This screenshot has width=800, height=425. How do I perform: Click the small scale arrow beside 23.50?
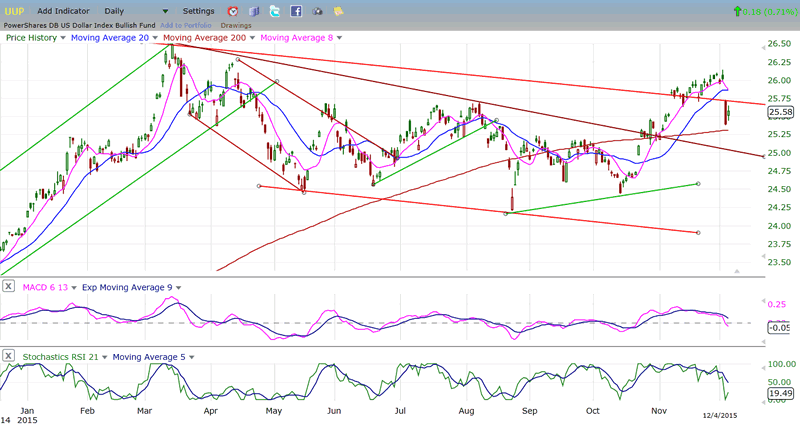tap(737, 271)
